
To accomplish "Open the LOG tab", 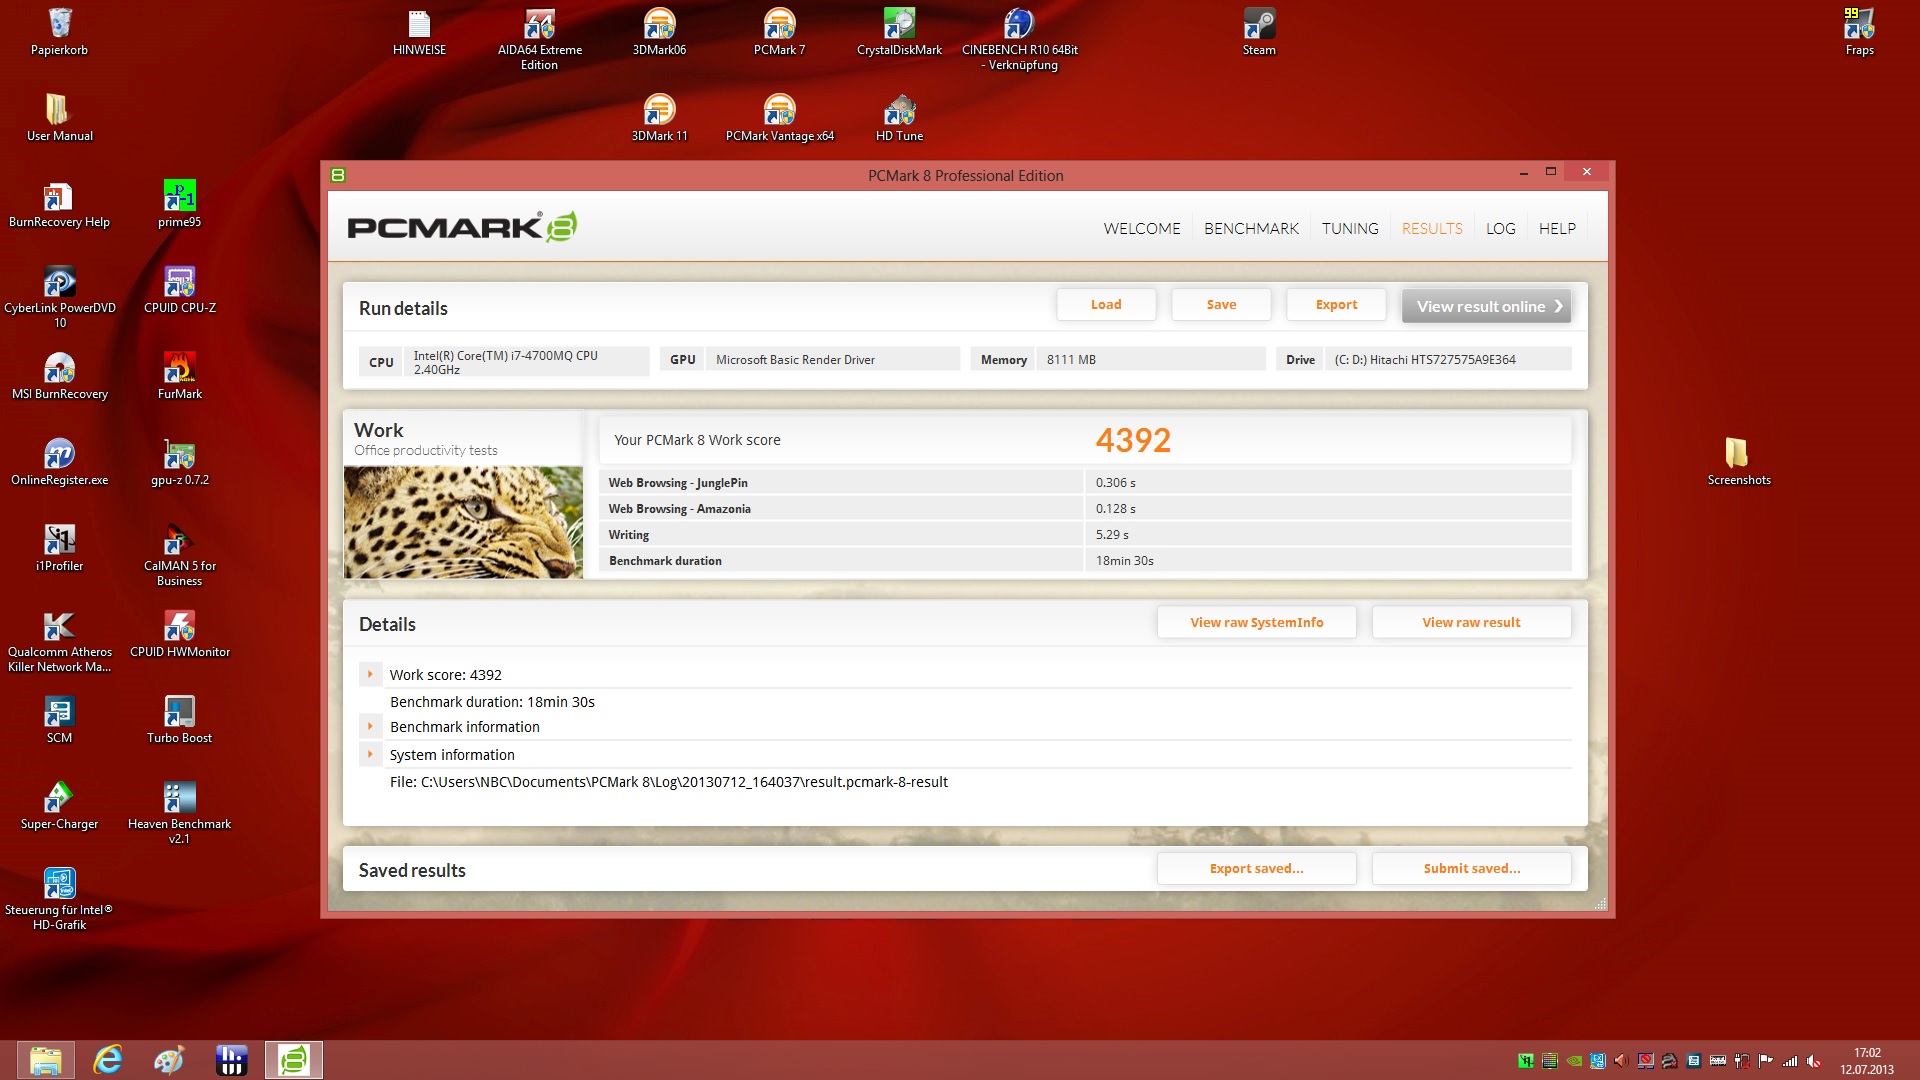I will tap(1500, 229).
